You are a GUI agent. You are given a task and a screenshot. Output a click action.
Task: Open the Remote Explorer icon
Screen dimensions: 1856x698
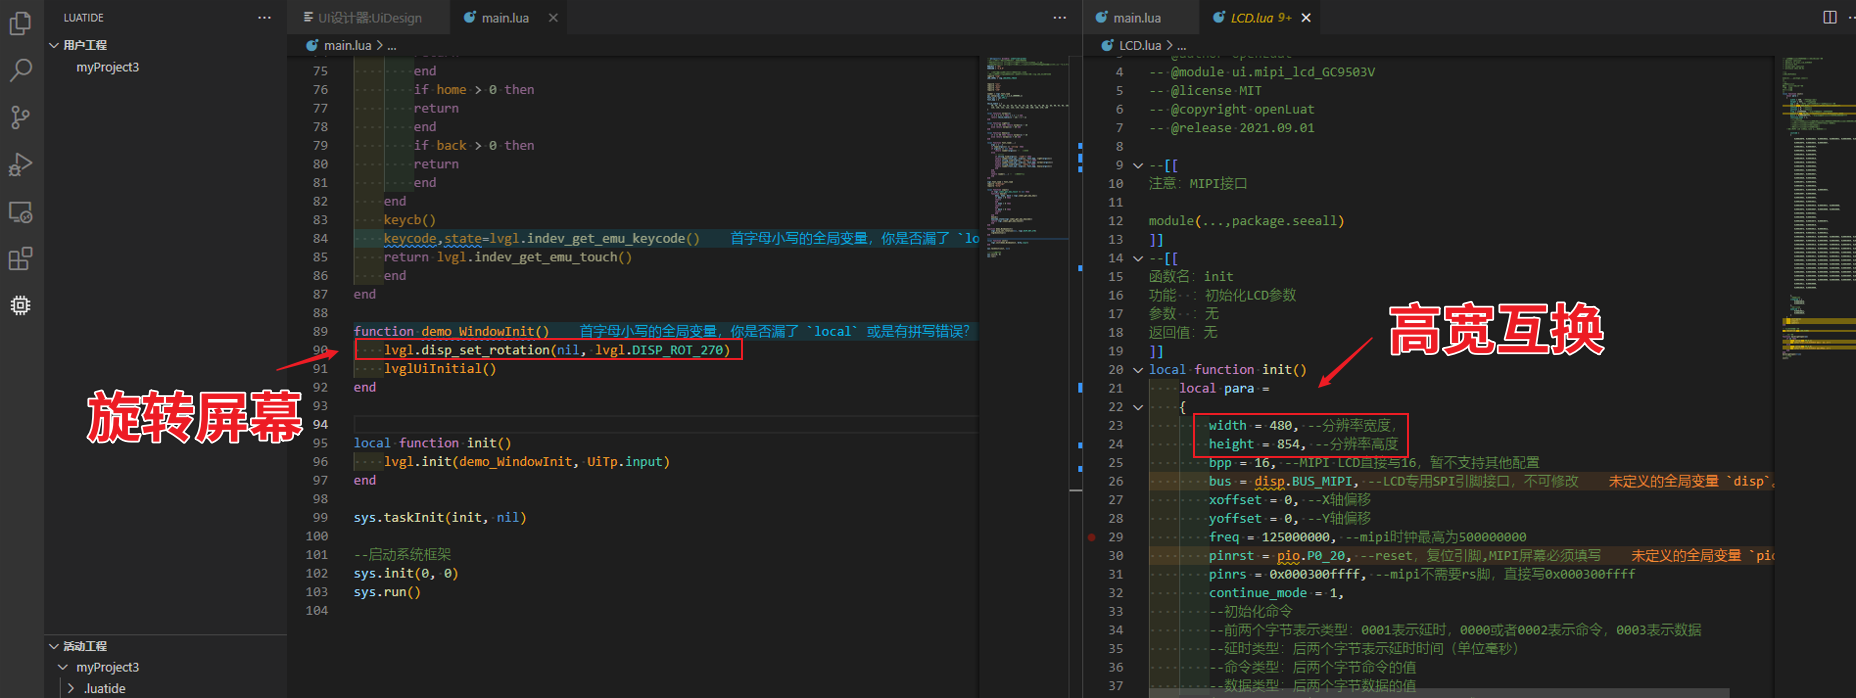point(20,212)
